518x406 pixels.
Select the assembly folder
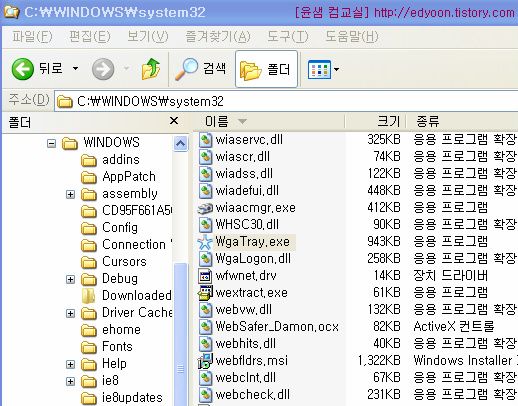click(x=130, y=194)
